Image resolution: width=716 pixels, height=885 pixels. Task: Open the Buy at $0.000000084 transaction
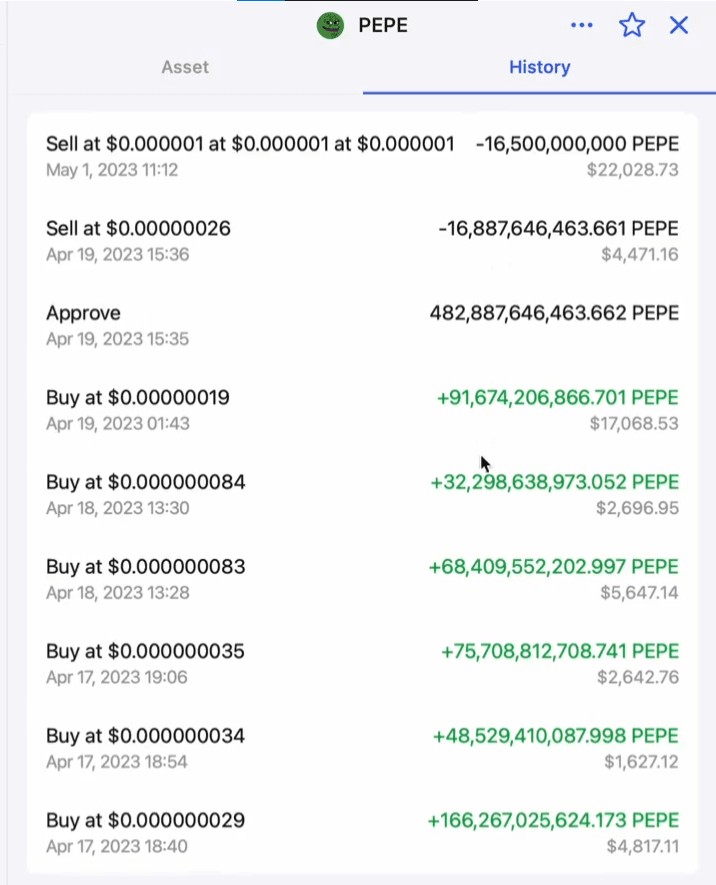coord(362,494)
